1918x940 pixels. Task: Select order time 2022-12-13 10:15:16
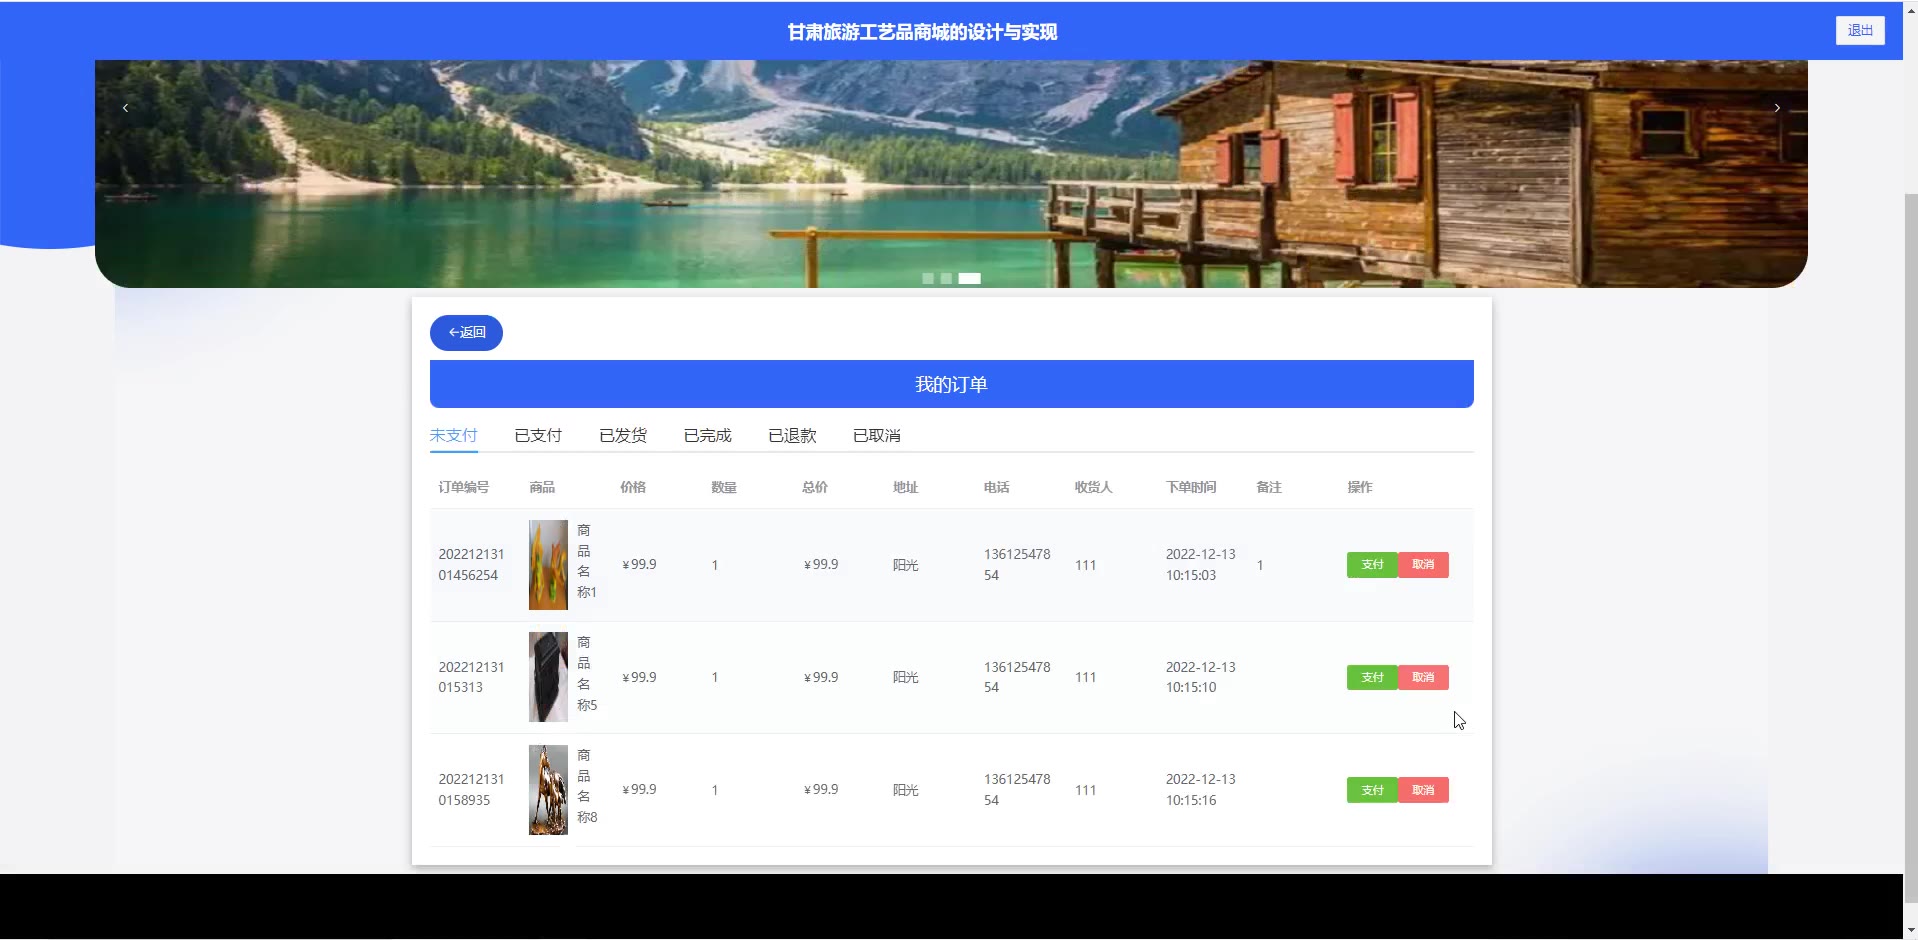(x=1201, y=790)
